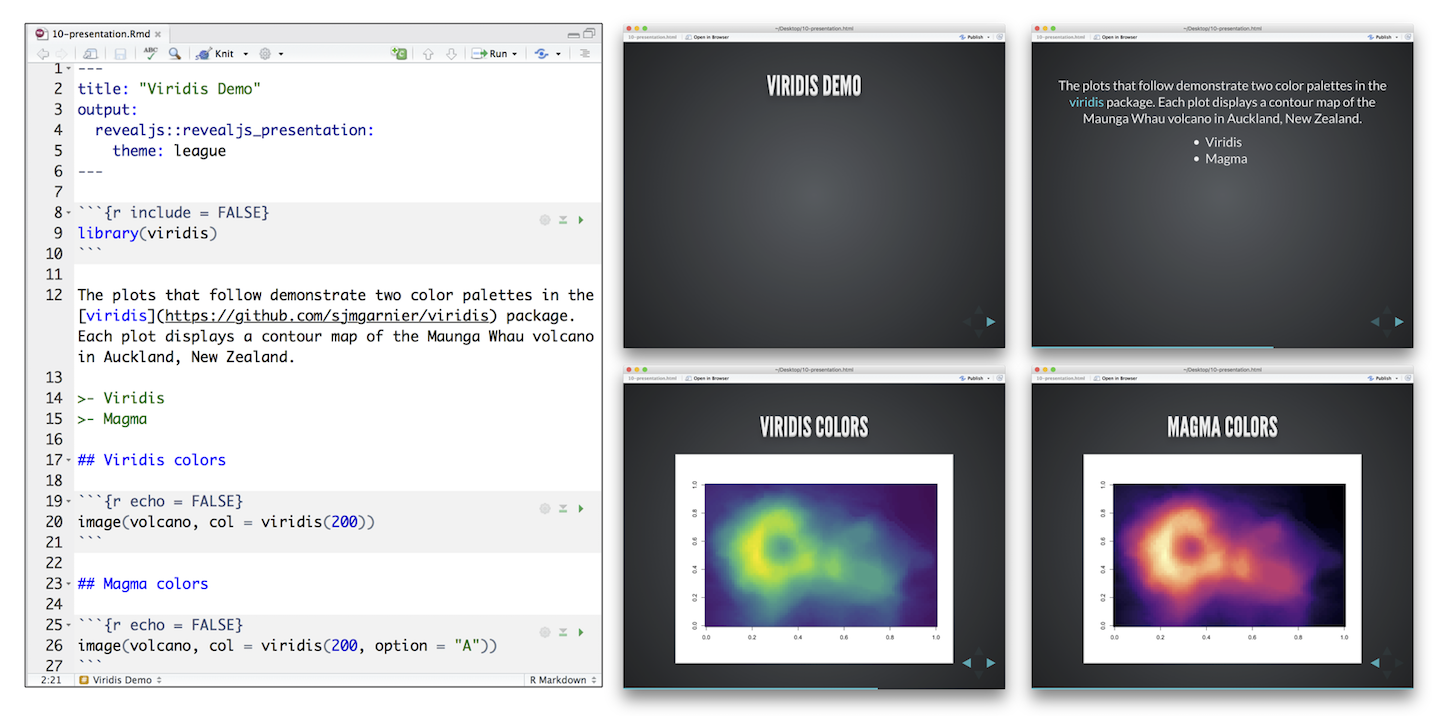The image size is (1440, 716).
Task: Click the Go back arrow in editor toolbar
Action: pyautogui.click(x=43, y=54)
